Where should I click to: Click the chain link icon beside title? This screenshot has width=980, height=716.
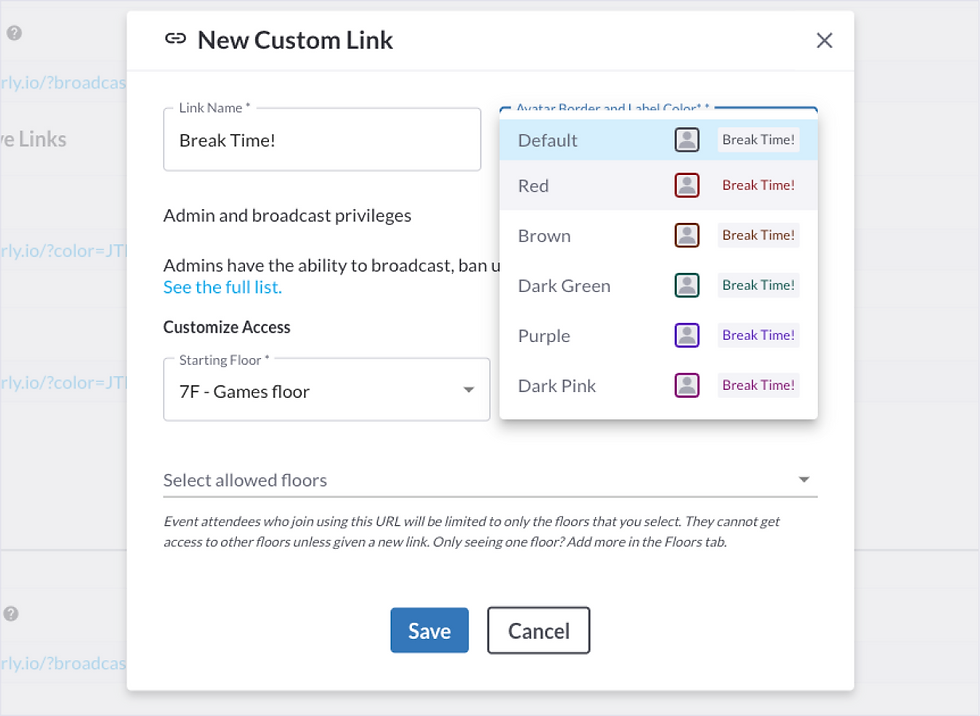click(175, 39)
